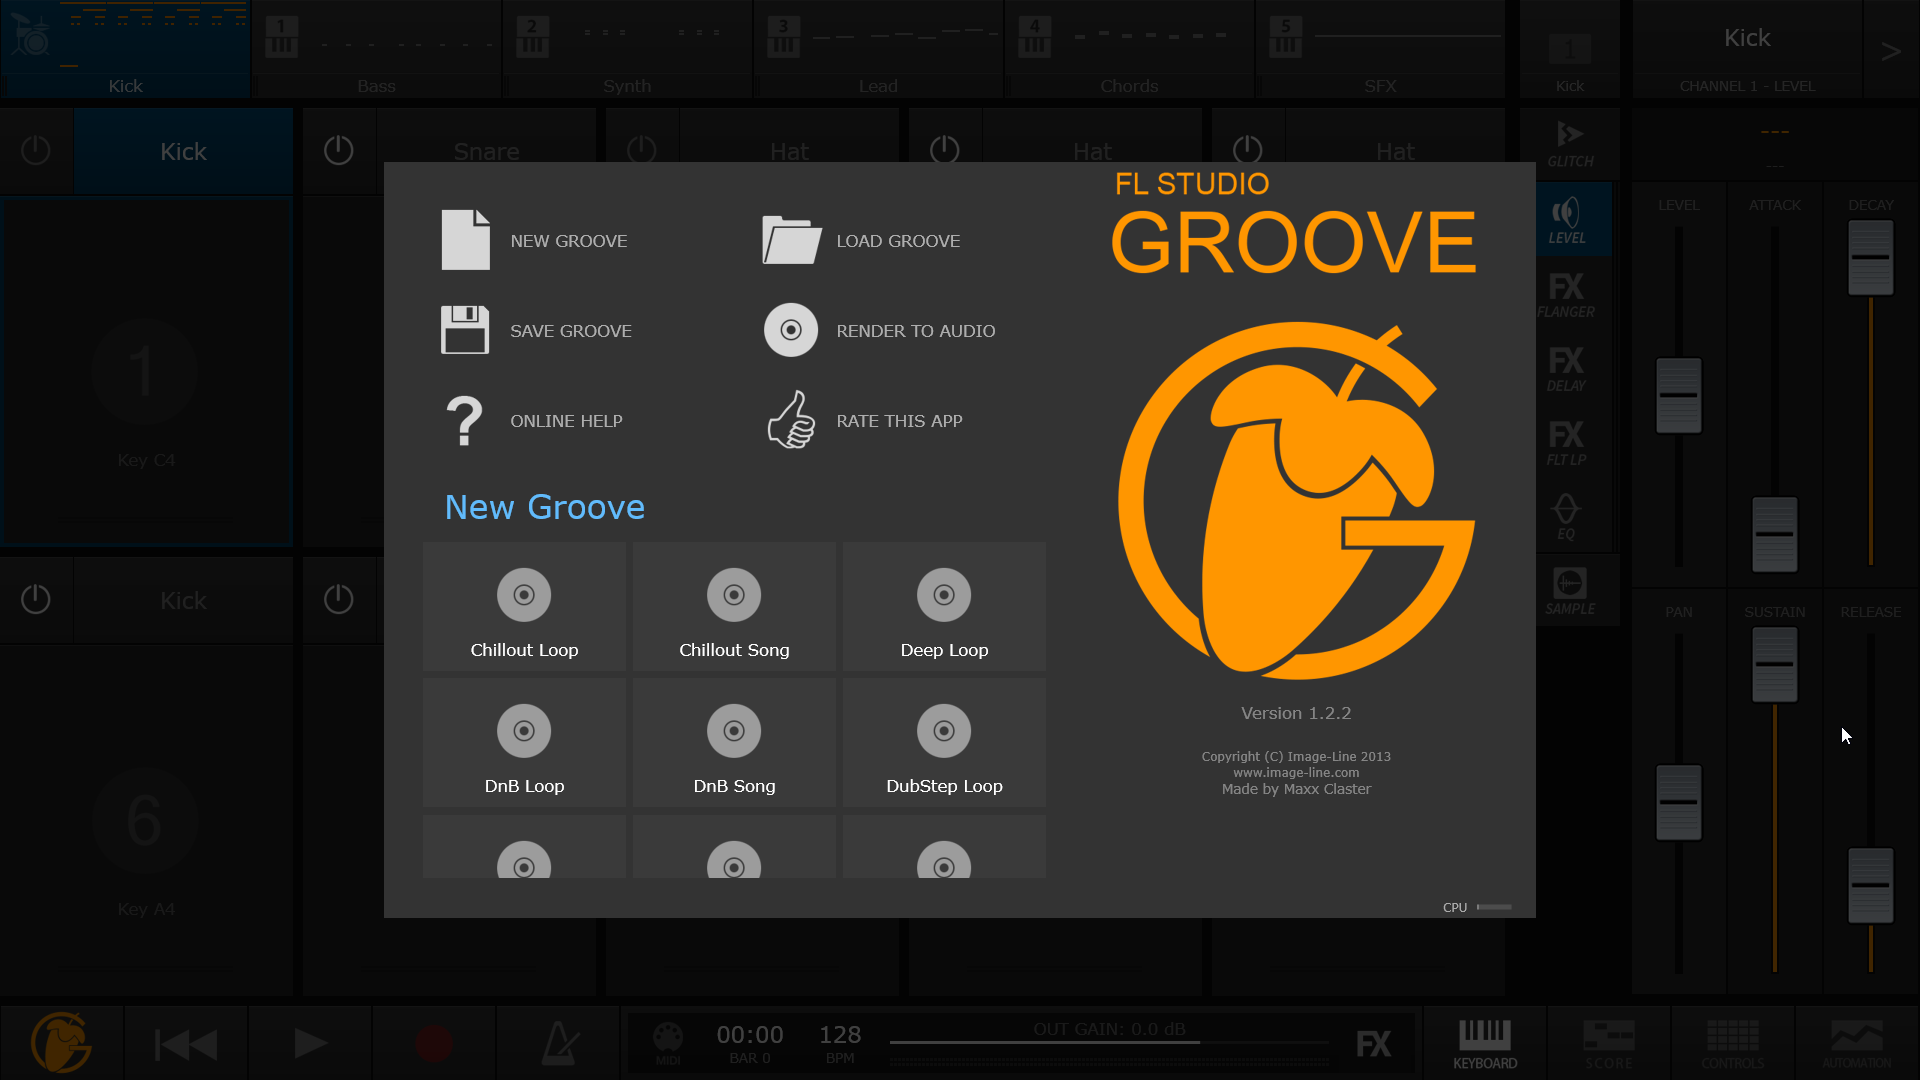Select the Chillout Loop template
The image size is (1920, 1080).
point(524,607)
